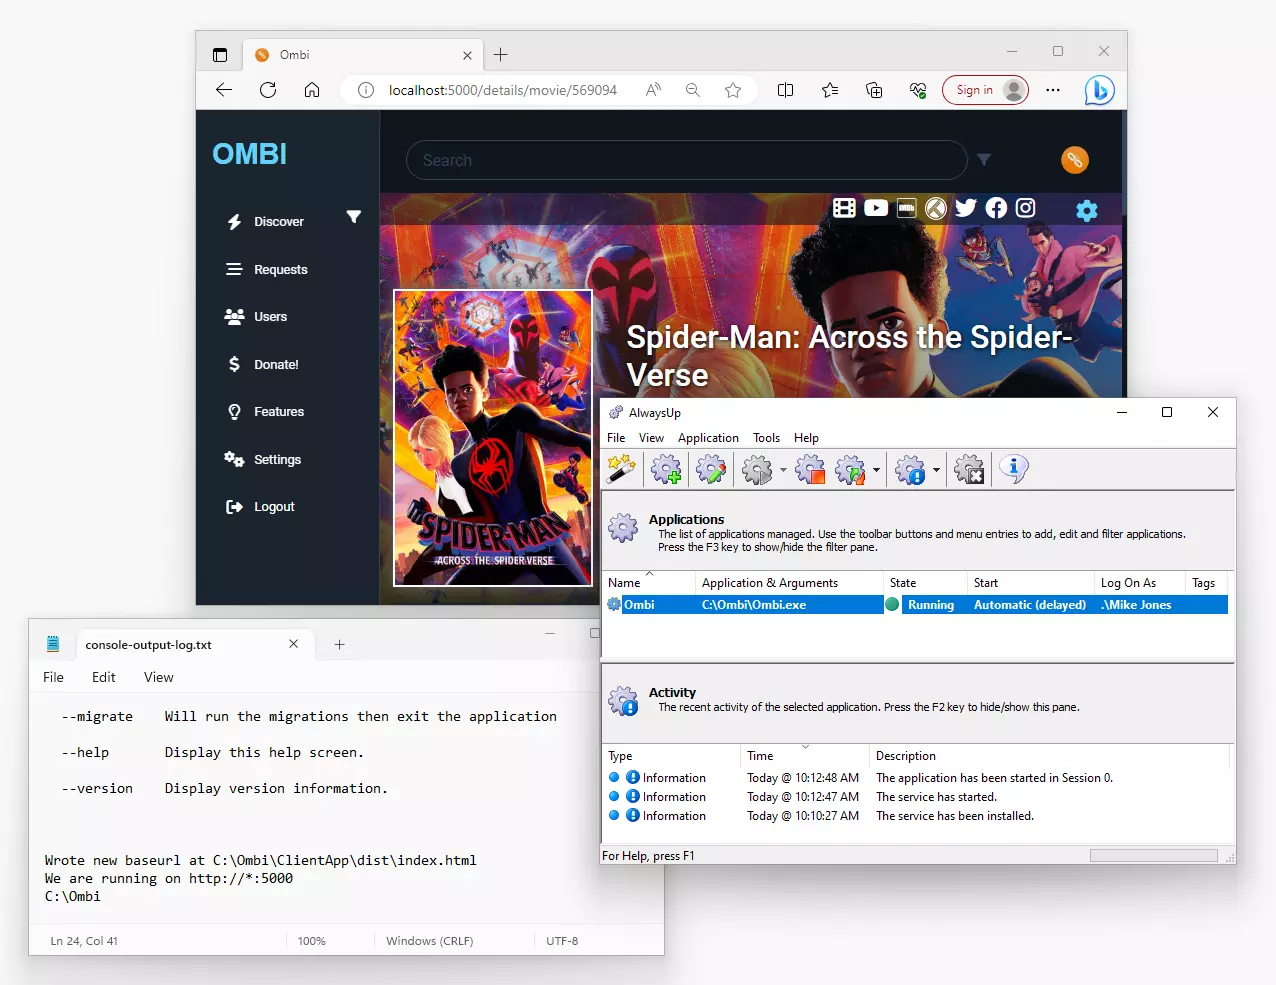
Task: Open the movie's Twitter link
Action: [966, 208]
